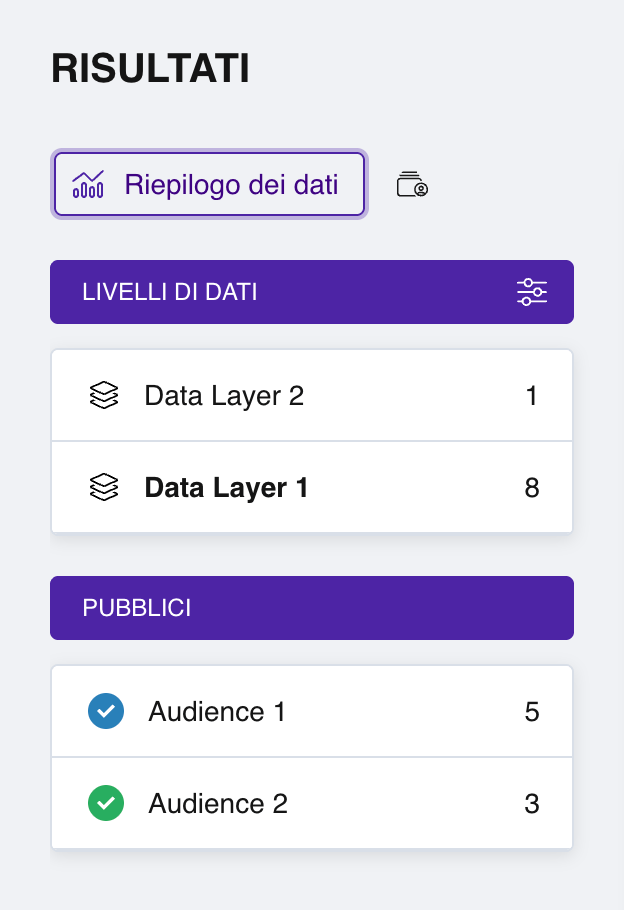This screenshot has width=624, height=910.
Task: Select the Data Layer 2 row
Action: (312, 396)
